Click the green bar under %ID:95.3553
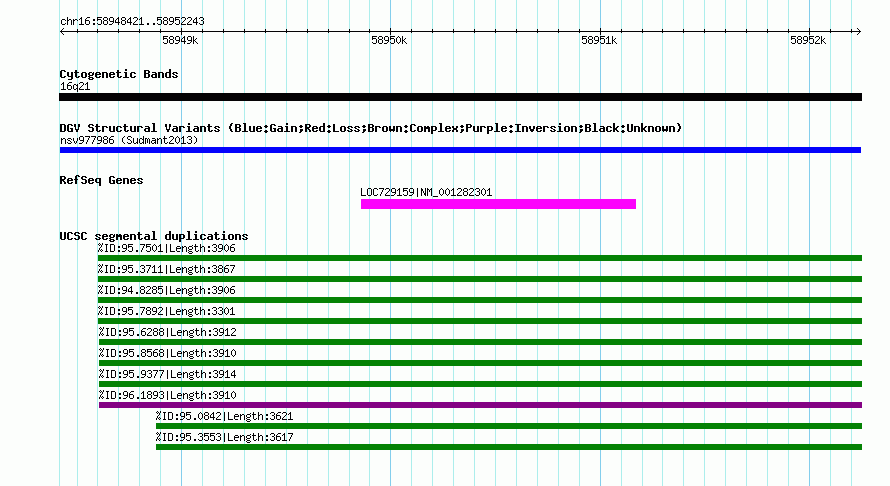The image size is (890, 486). pos(509,447)
